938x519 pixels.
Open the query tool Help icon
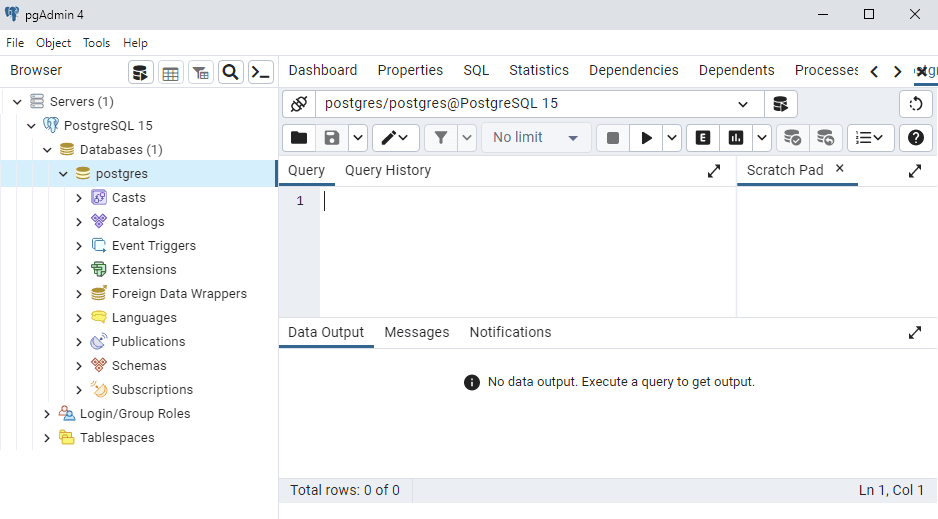915,138
